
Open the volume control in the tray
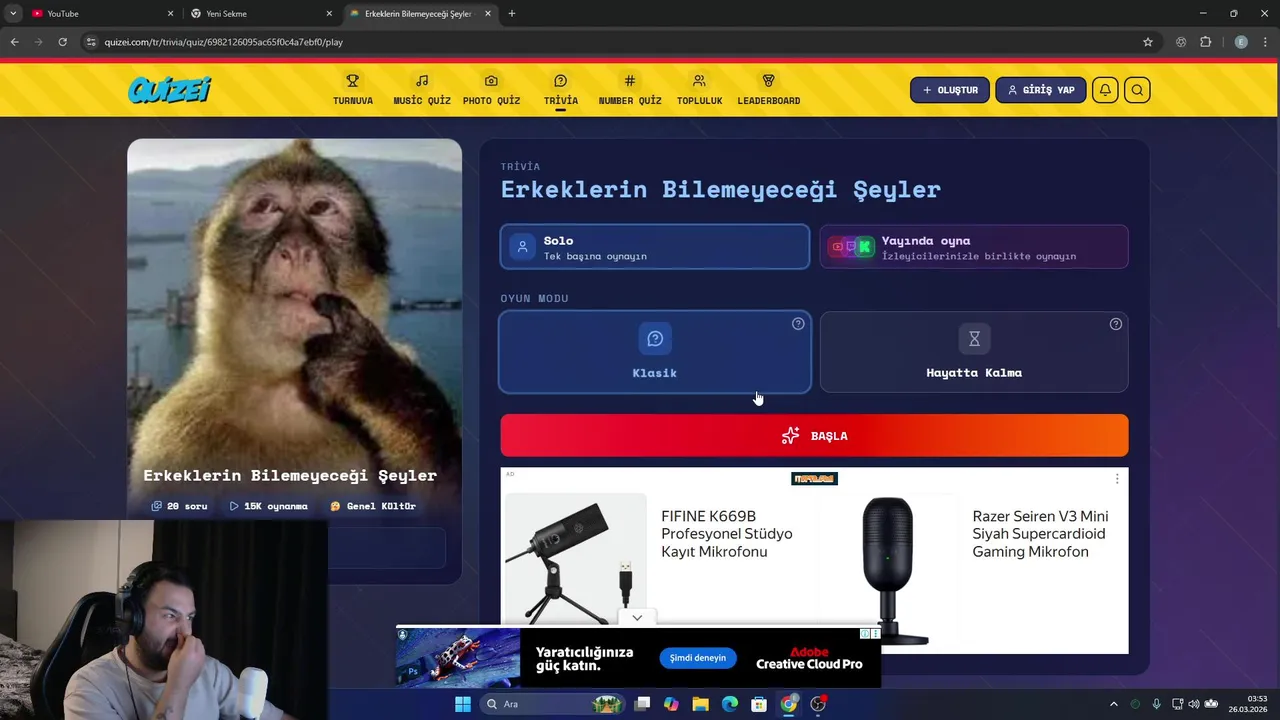1193,704
